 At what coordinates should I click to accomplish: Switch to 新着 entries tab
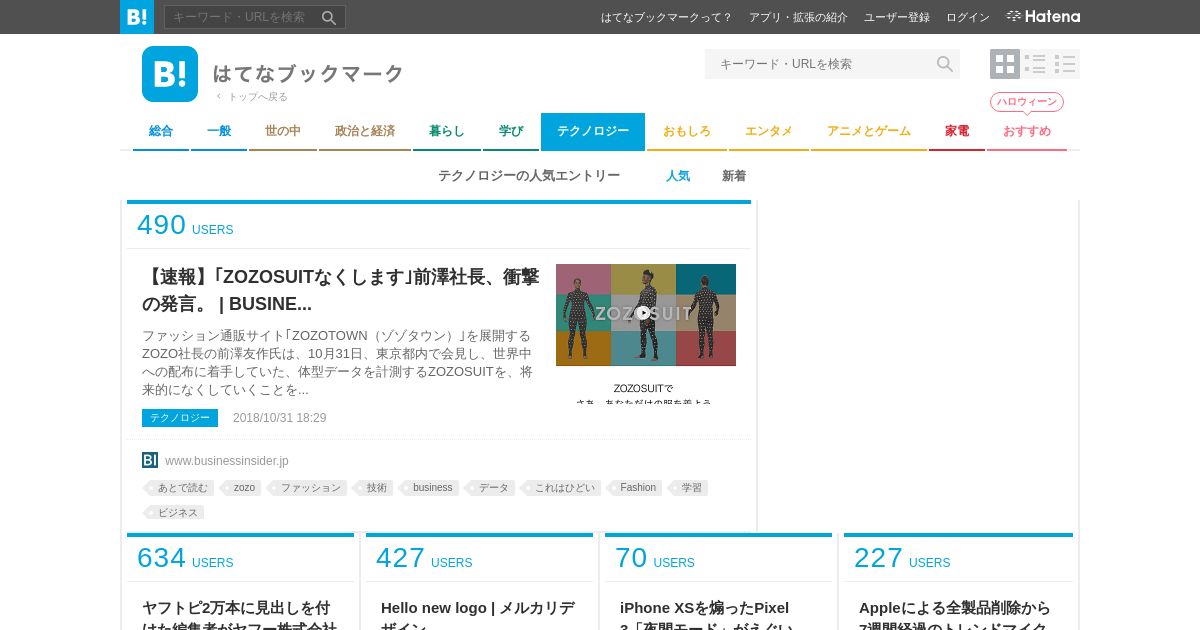(x=734, y=176)
